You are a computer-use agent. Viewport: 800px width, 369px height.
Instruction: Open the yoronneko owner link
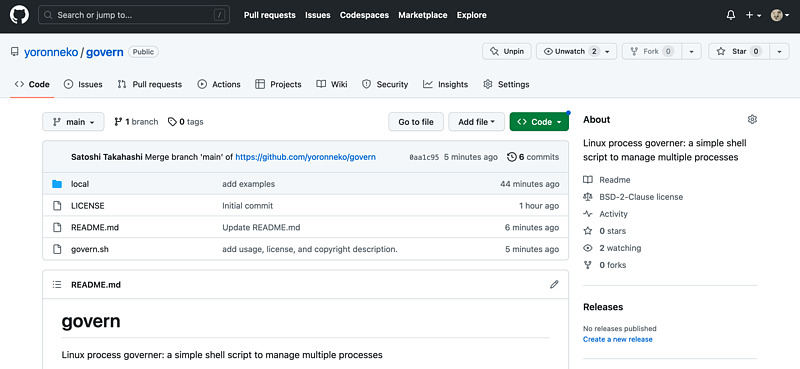pos(51,52)
